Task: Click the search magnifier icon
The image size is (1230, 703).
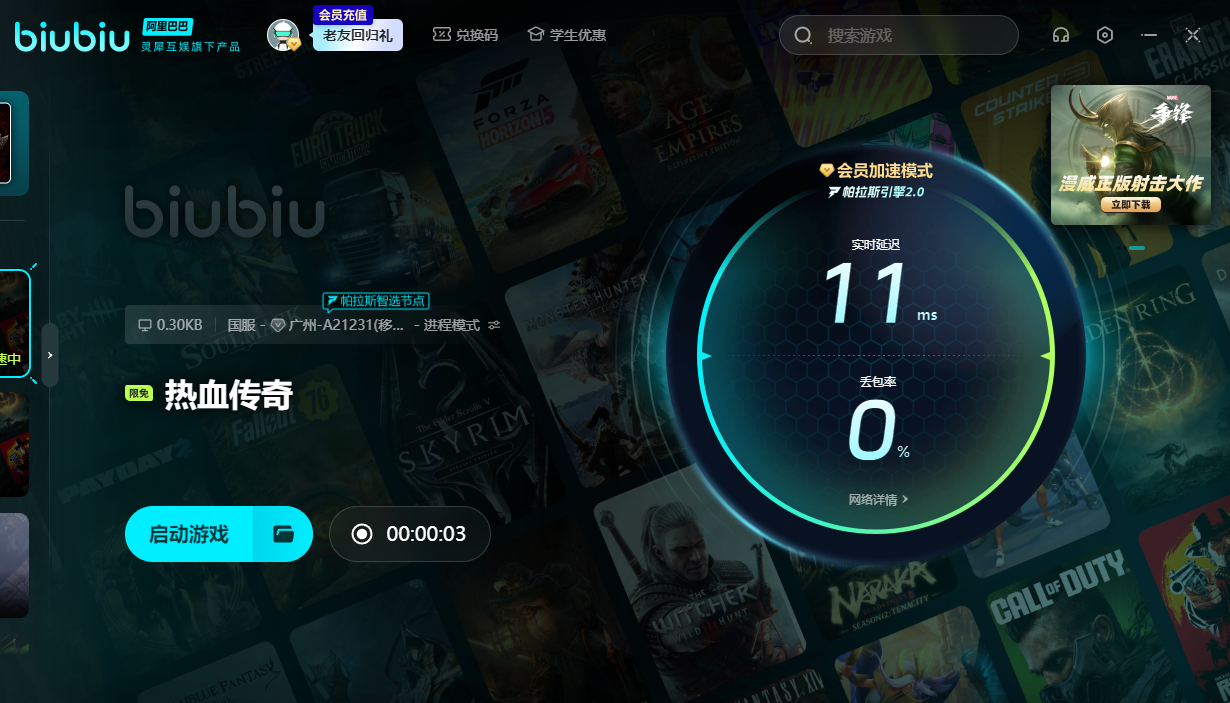Action: (803, 36)
